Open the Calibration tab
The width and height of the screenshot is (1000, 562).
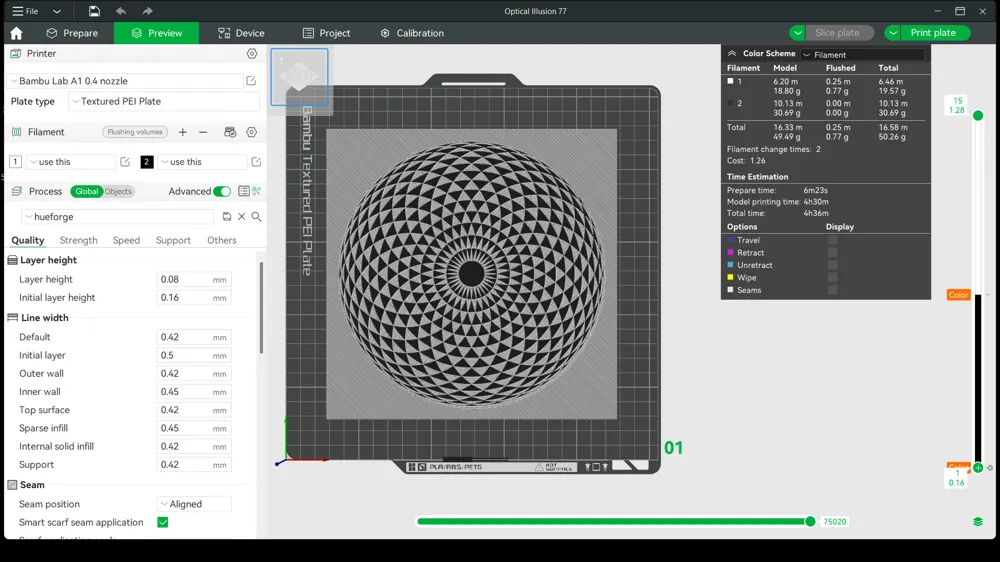point(412,33)
